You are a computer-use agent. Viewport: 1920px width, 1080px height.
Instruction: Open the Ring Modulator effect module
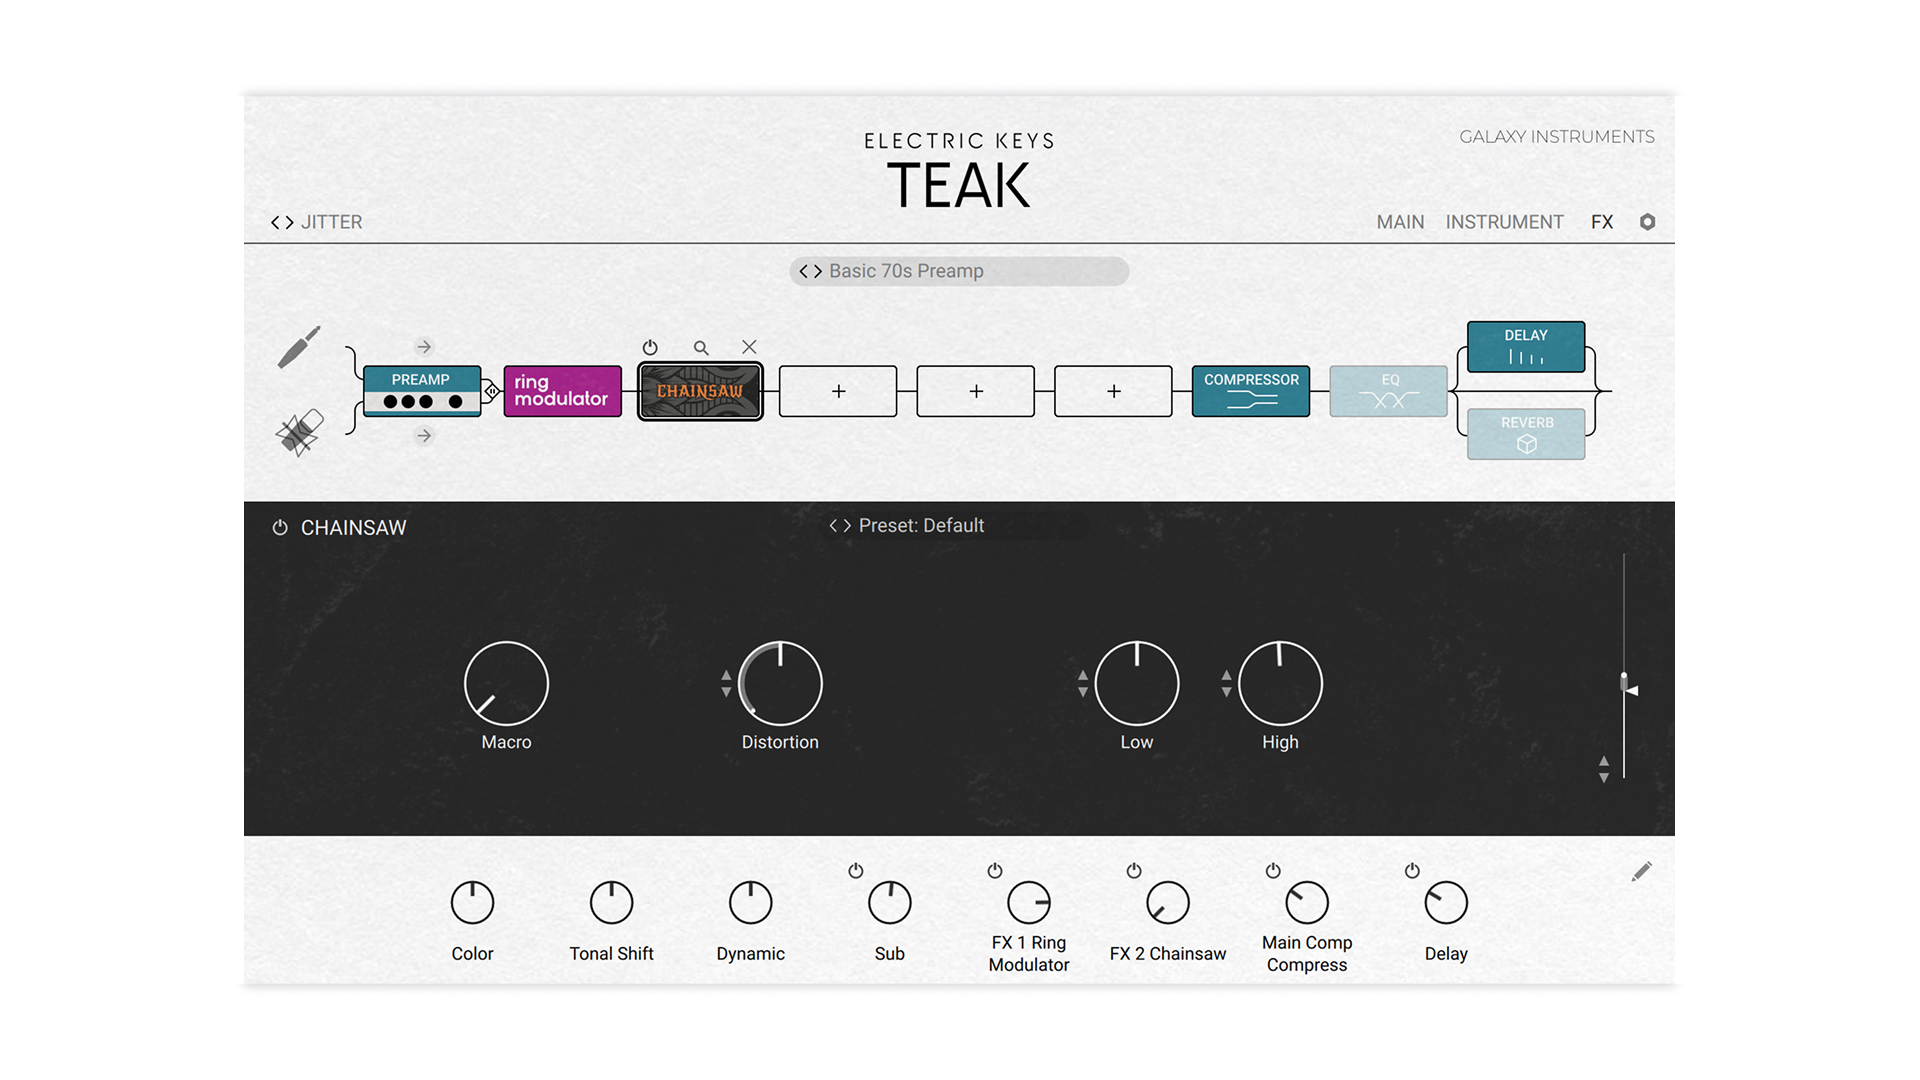(561, 391)
